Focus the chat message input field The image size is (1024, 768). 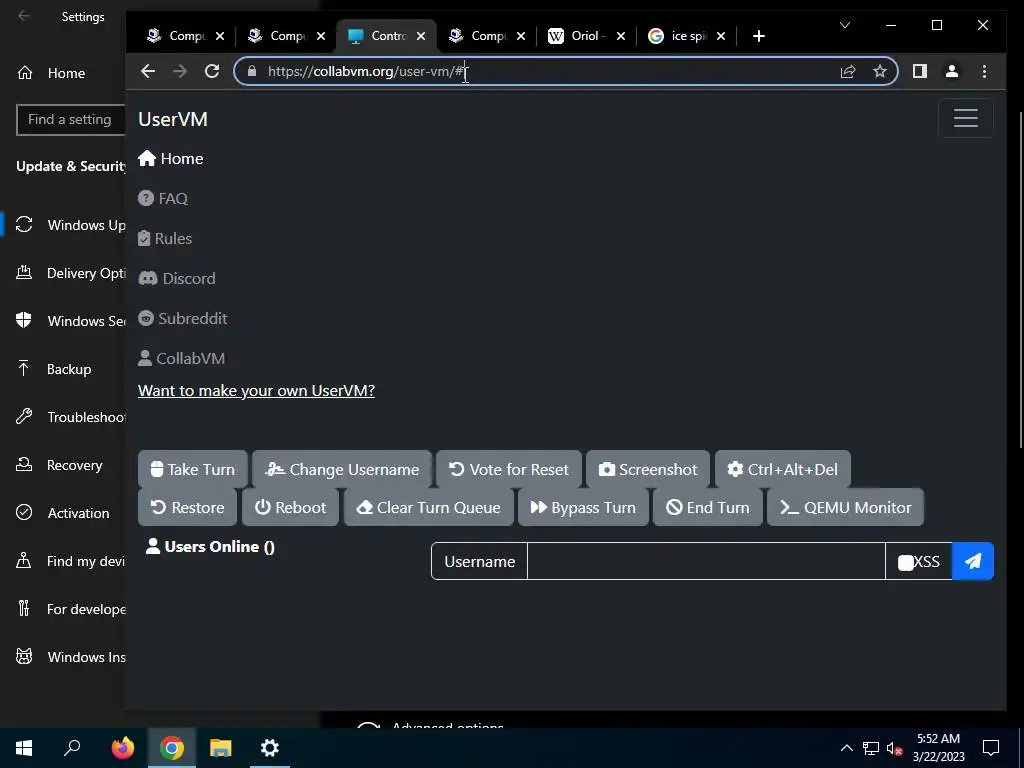pos(706,561)
